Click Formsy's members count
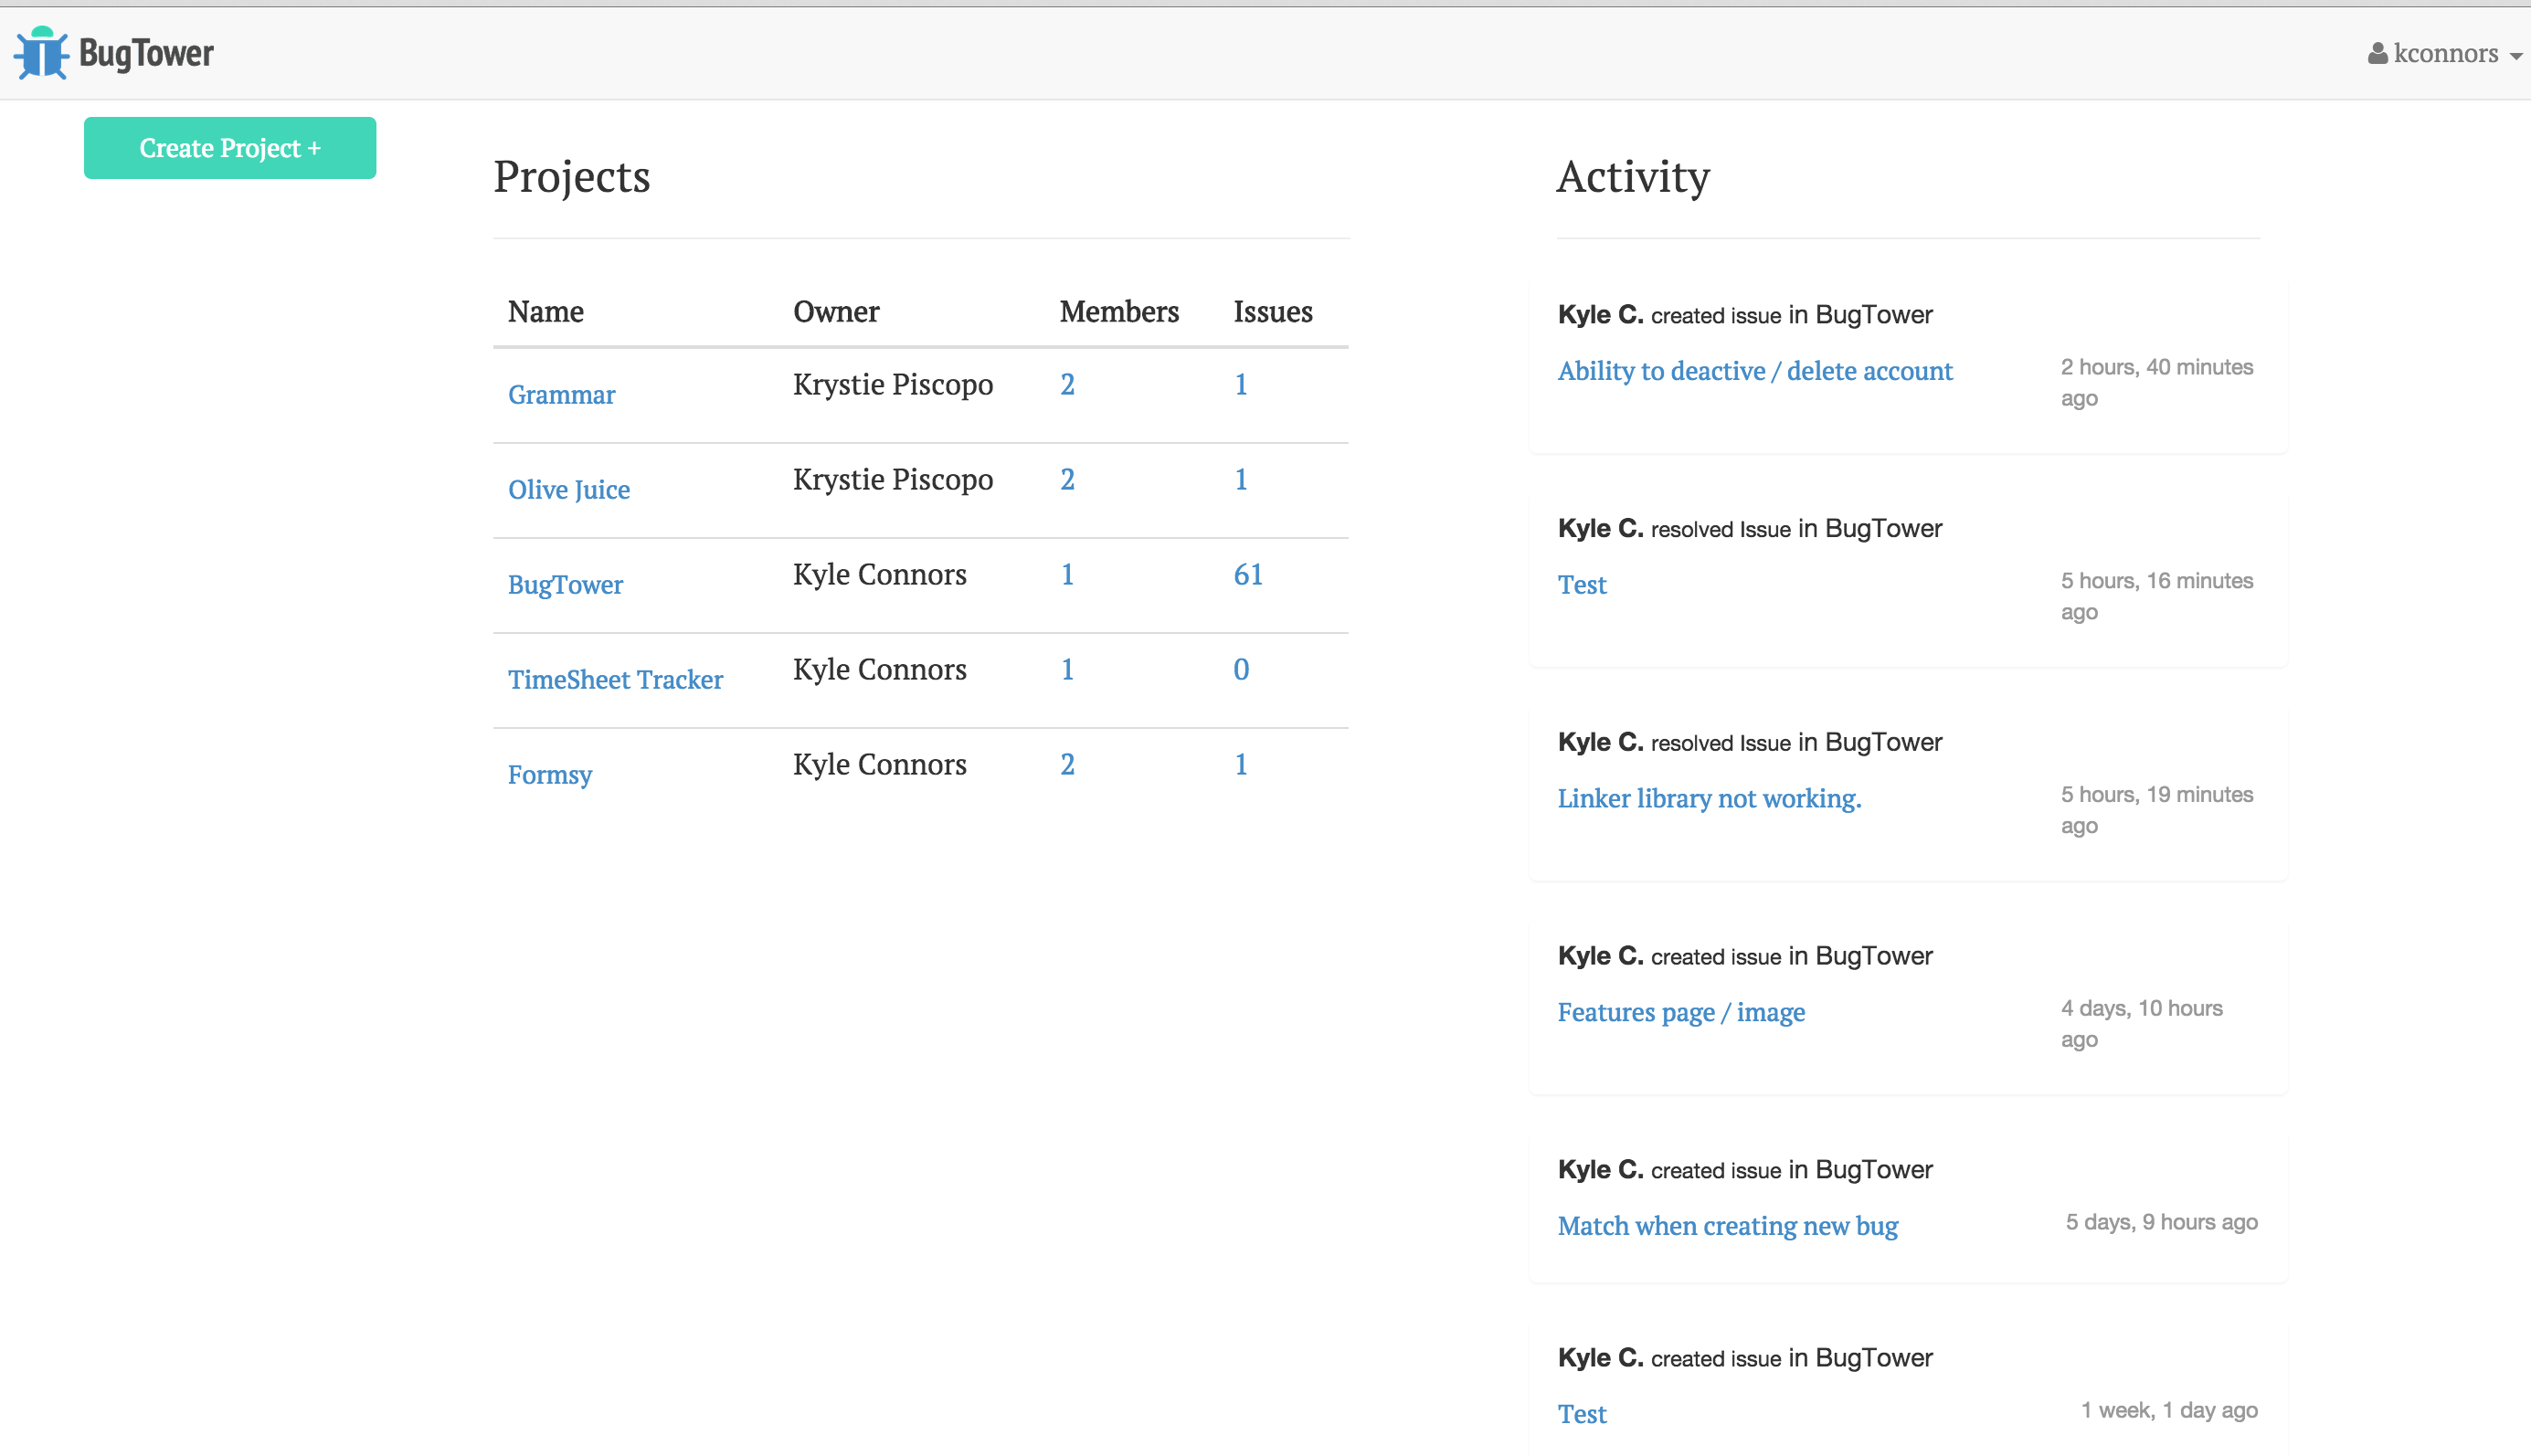Screen dimensions: 2531x1456 point(1067,764)
